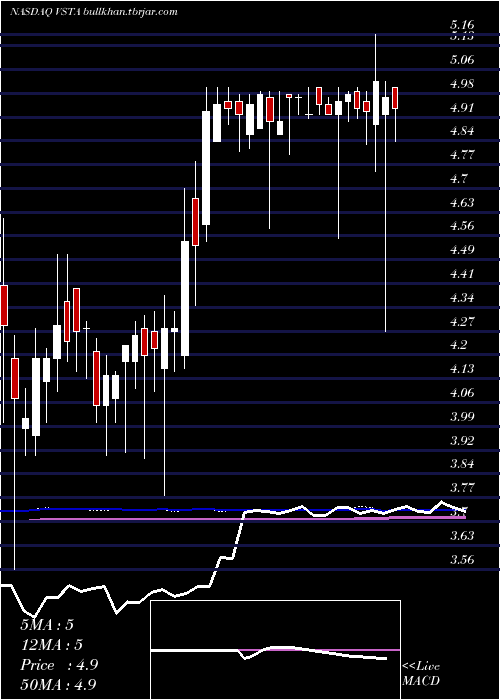500x700 pixels.
Task: Select the 3.77 price level label
Action: pos(462,487)
